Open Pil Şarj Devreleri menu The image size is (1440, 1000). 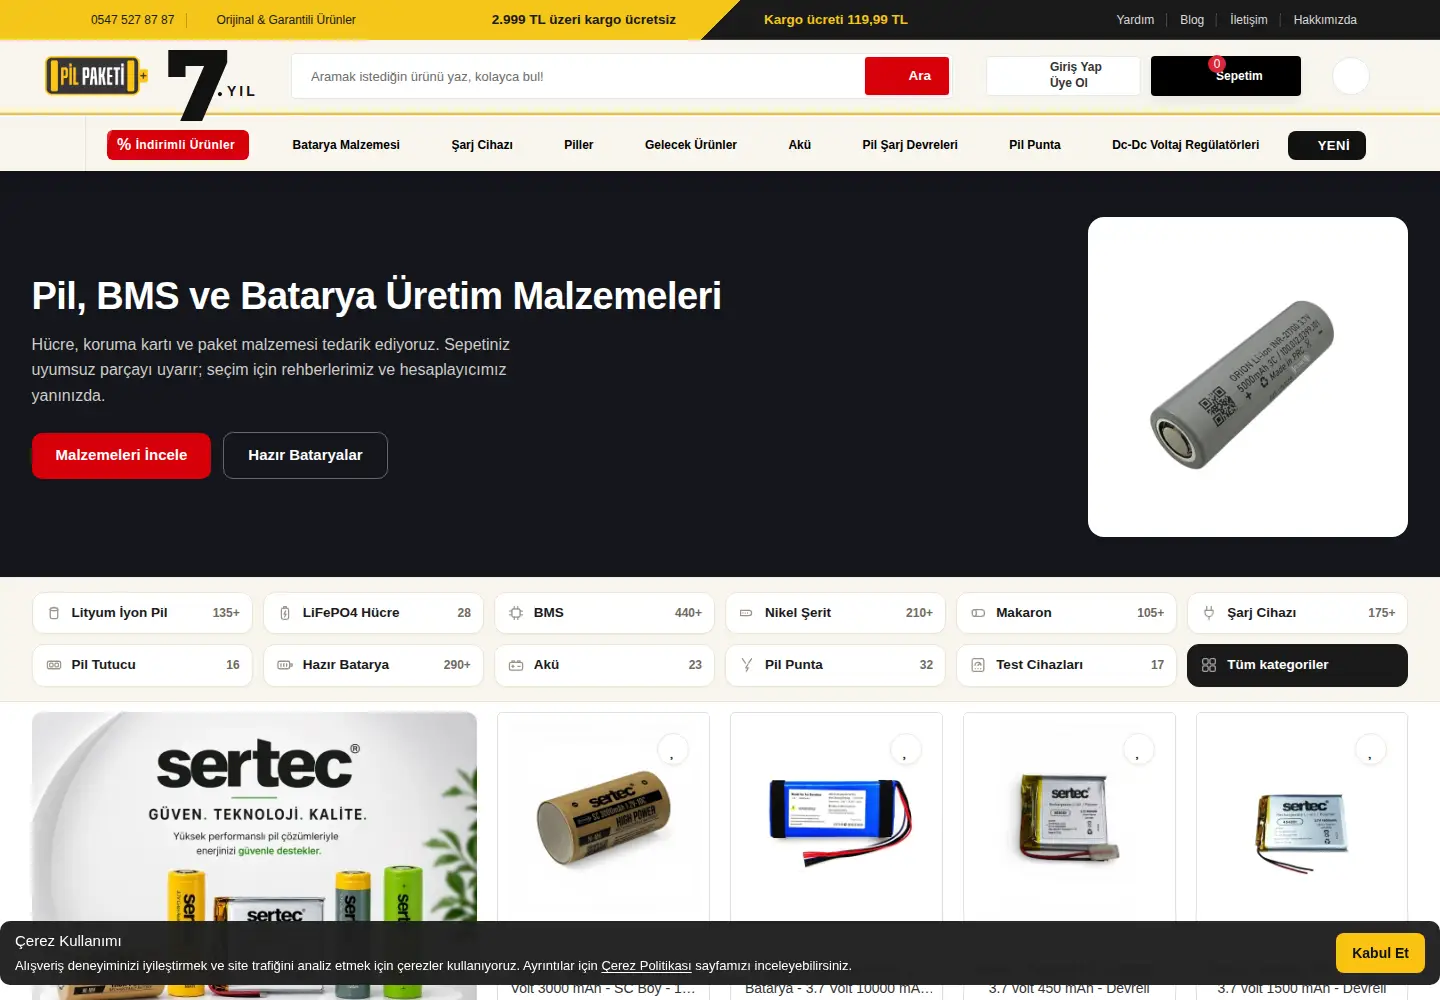(x=910, y=145)
